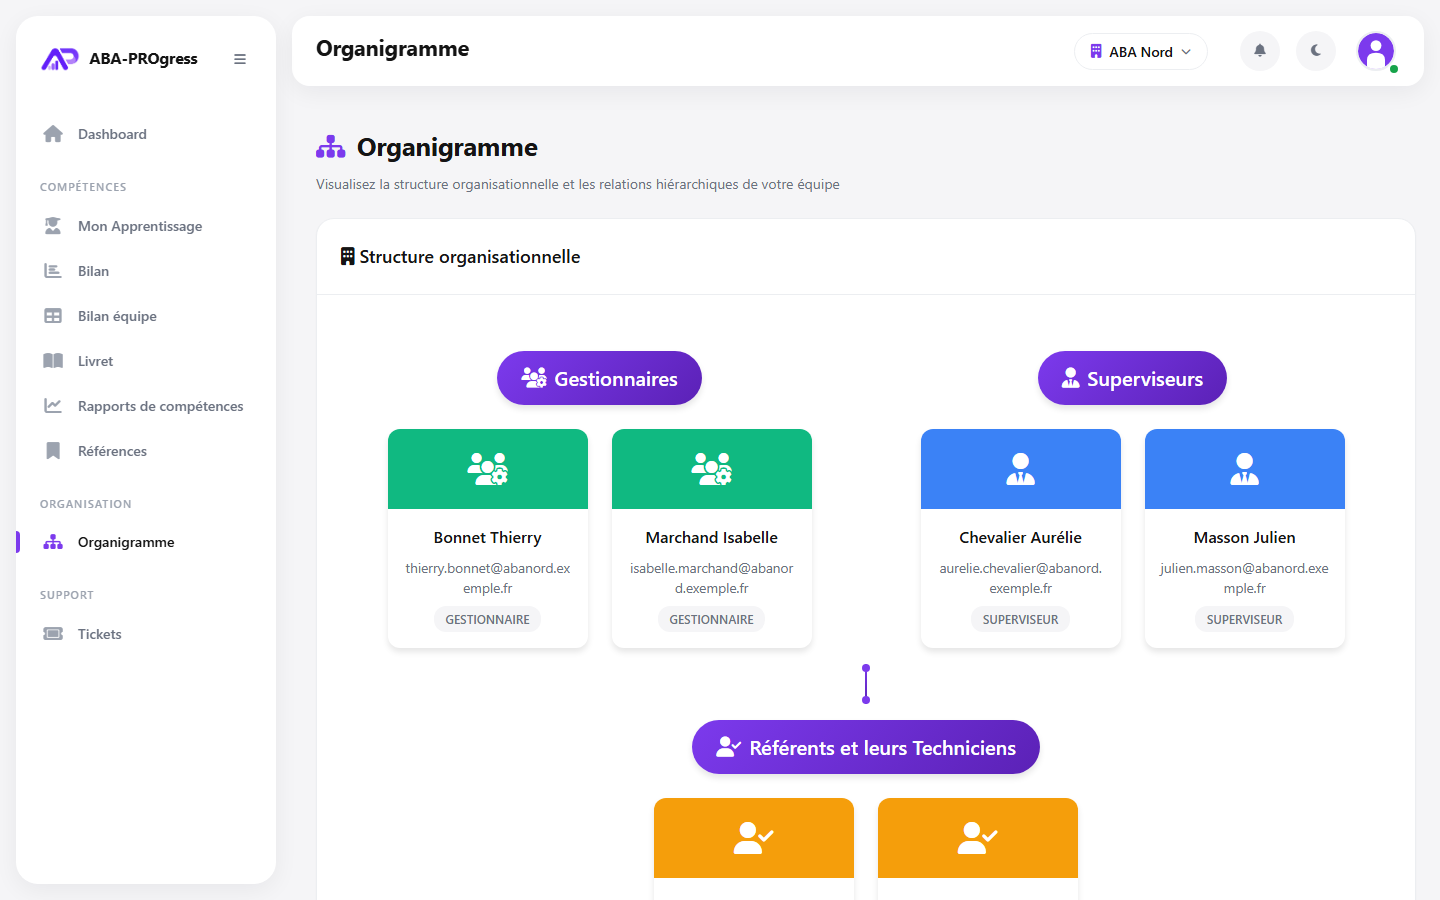The image size is (1440, 900).
Task: Click the purple organigramme icon beside page title
Action: tap(331, 148)
